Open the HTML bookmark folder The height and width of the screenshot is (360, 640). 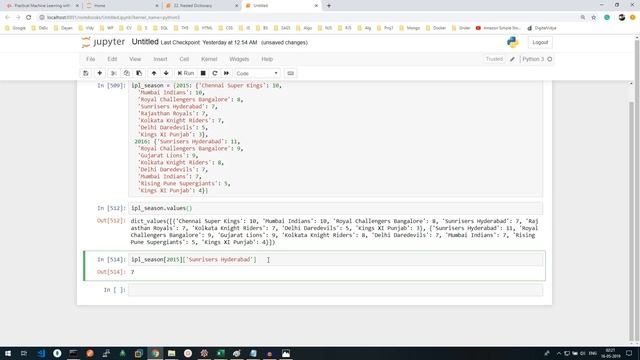click(x=203, y=28)
